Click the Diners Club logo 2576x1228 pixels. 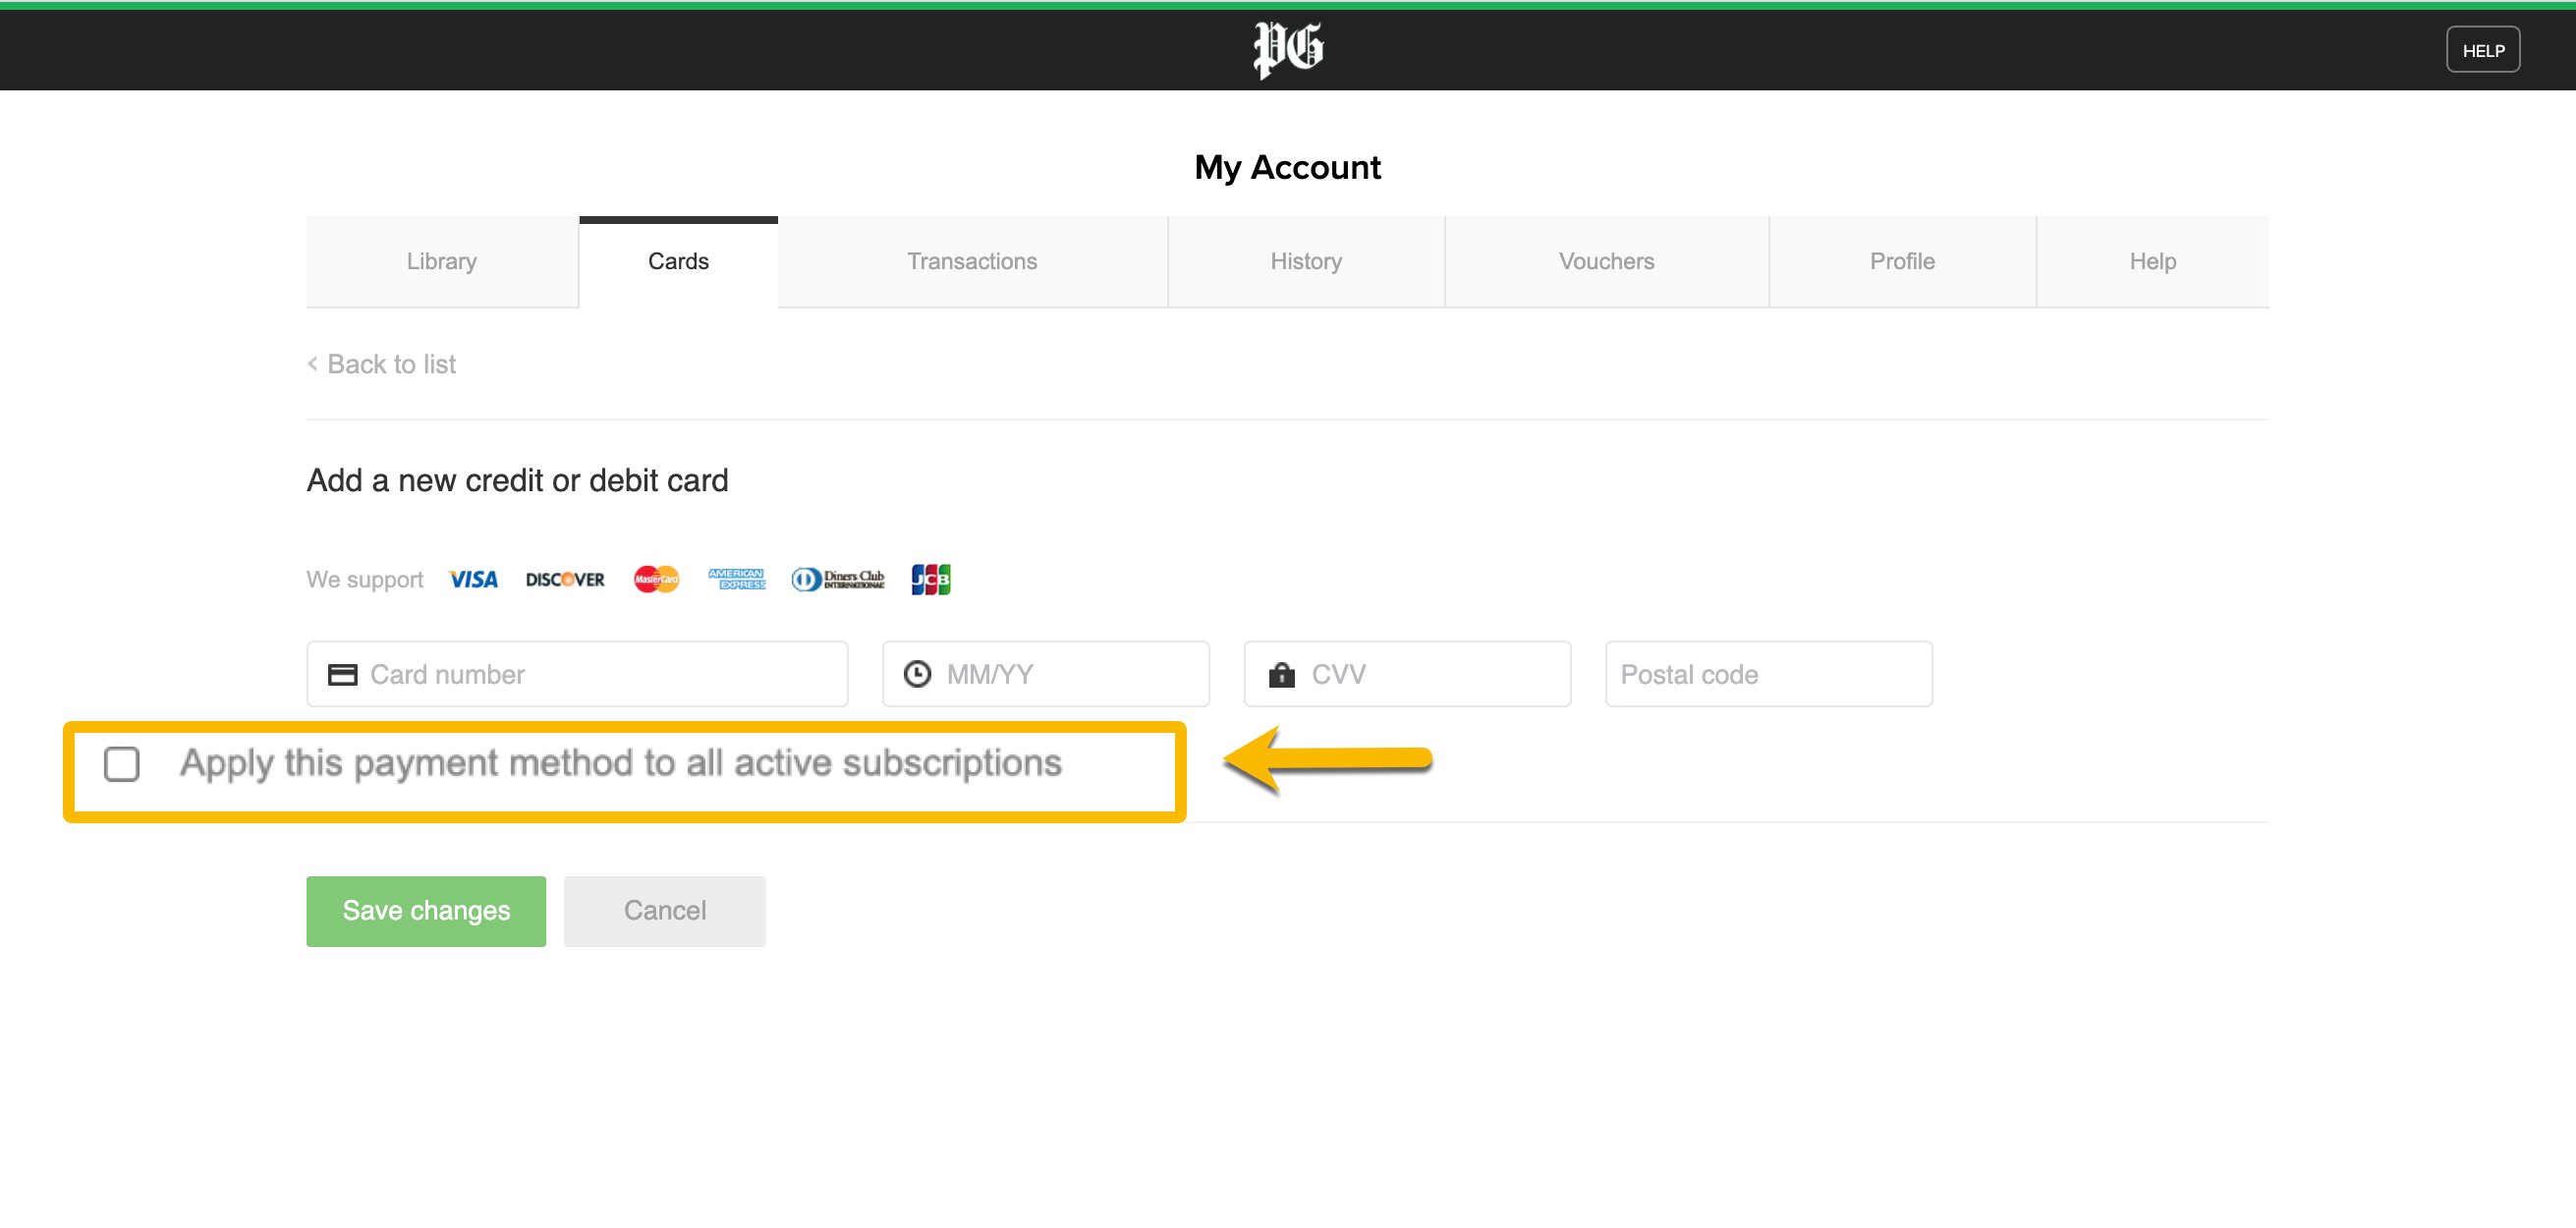tap(838, 579)
